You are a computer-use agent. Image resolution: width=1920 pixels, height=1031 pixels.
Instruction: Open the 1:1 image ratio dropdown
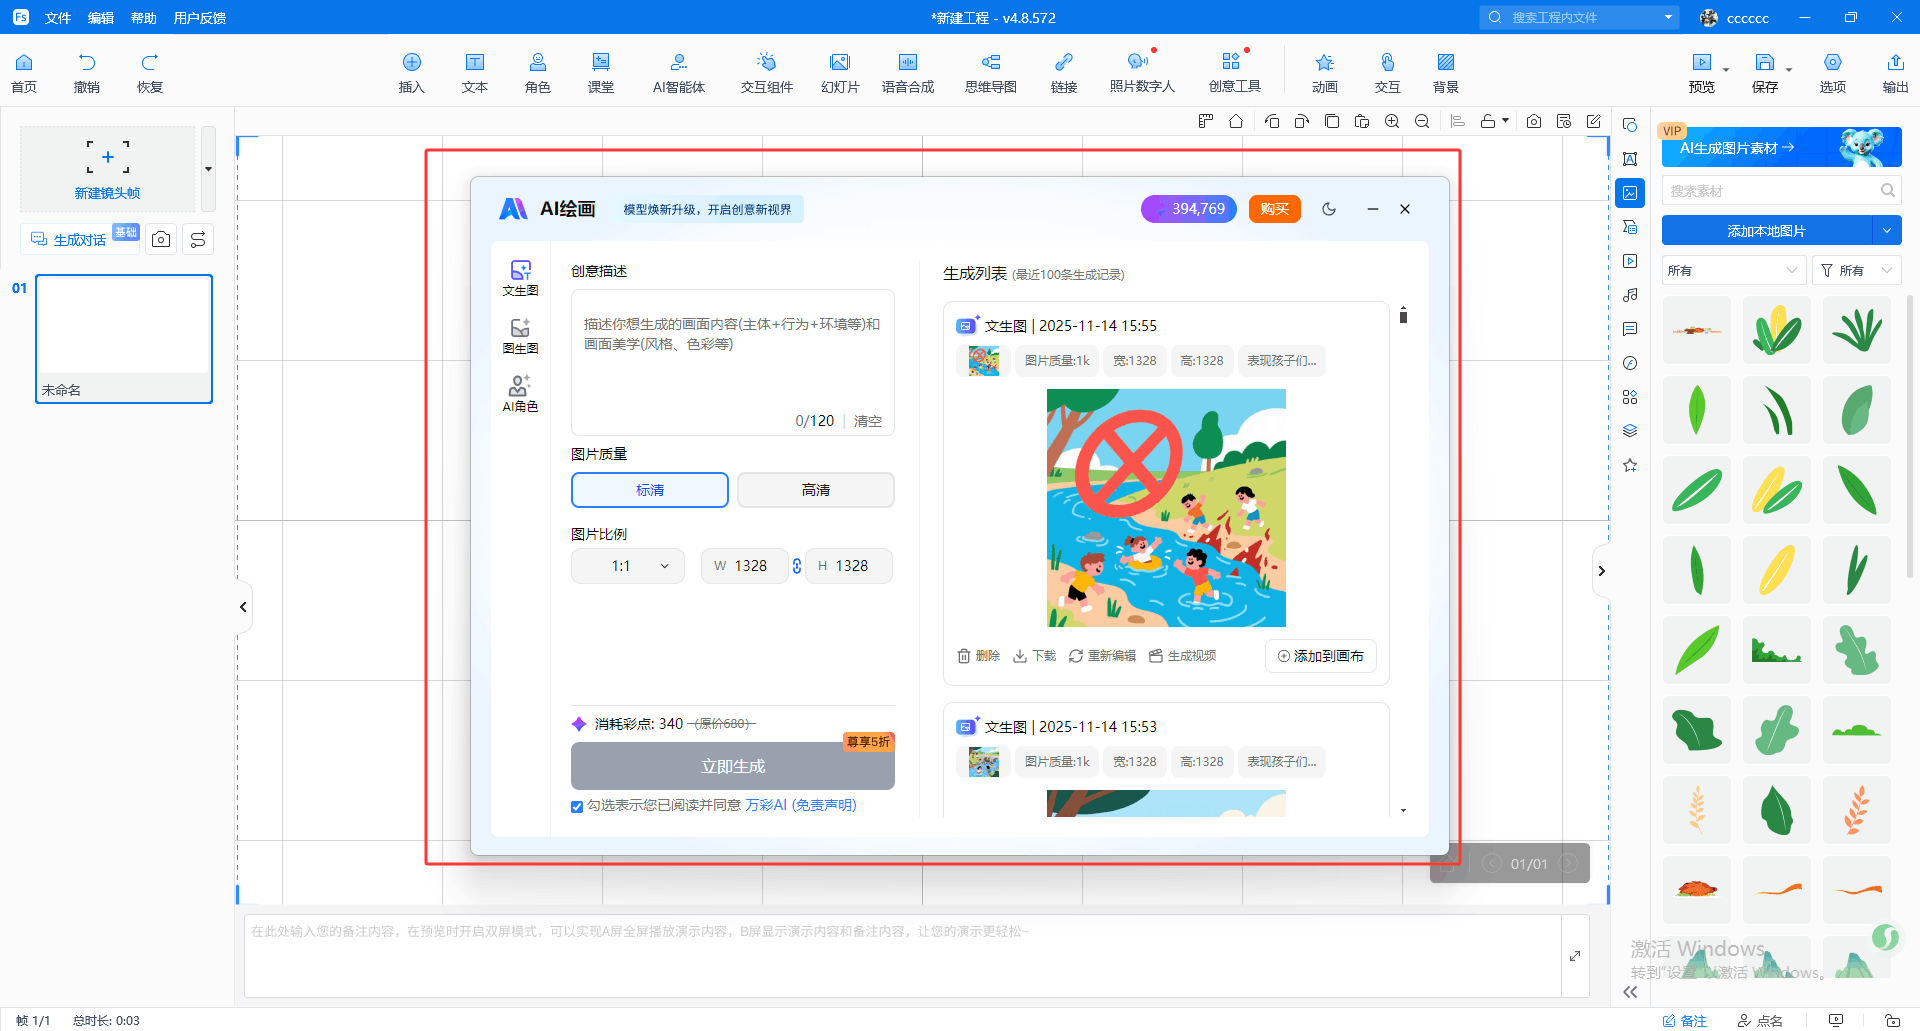click(628, 566)
